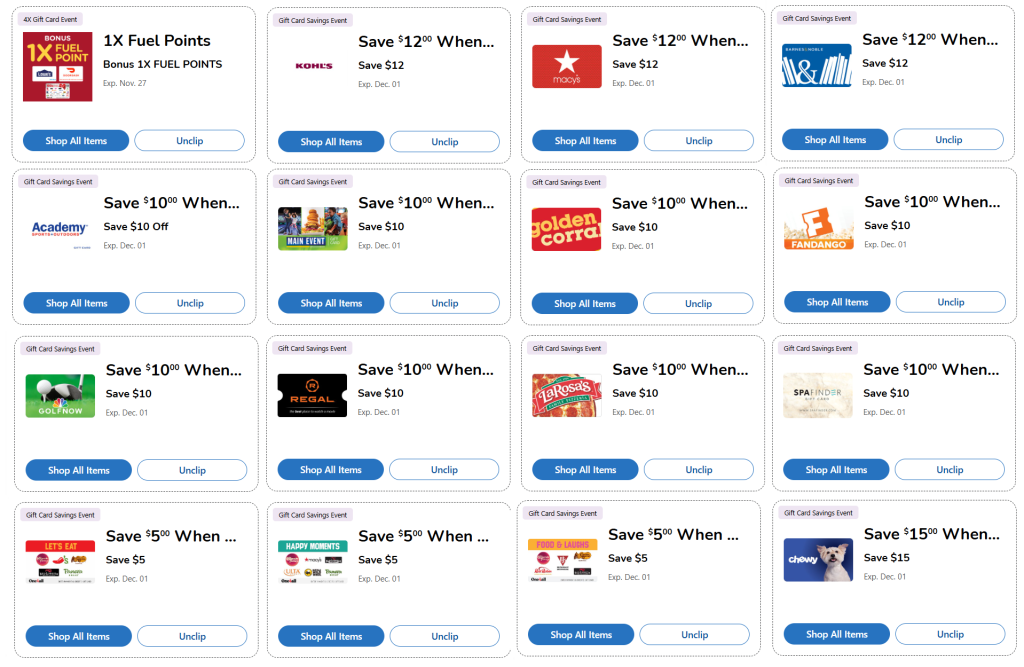Viewport: 1024px width, 667px height.
Task: Shop All Items for LaRosa's coupon
Action: 585,469
